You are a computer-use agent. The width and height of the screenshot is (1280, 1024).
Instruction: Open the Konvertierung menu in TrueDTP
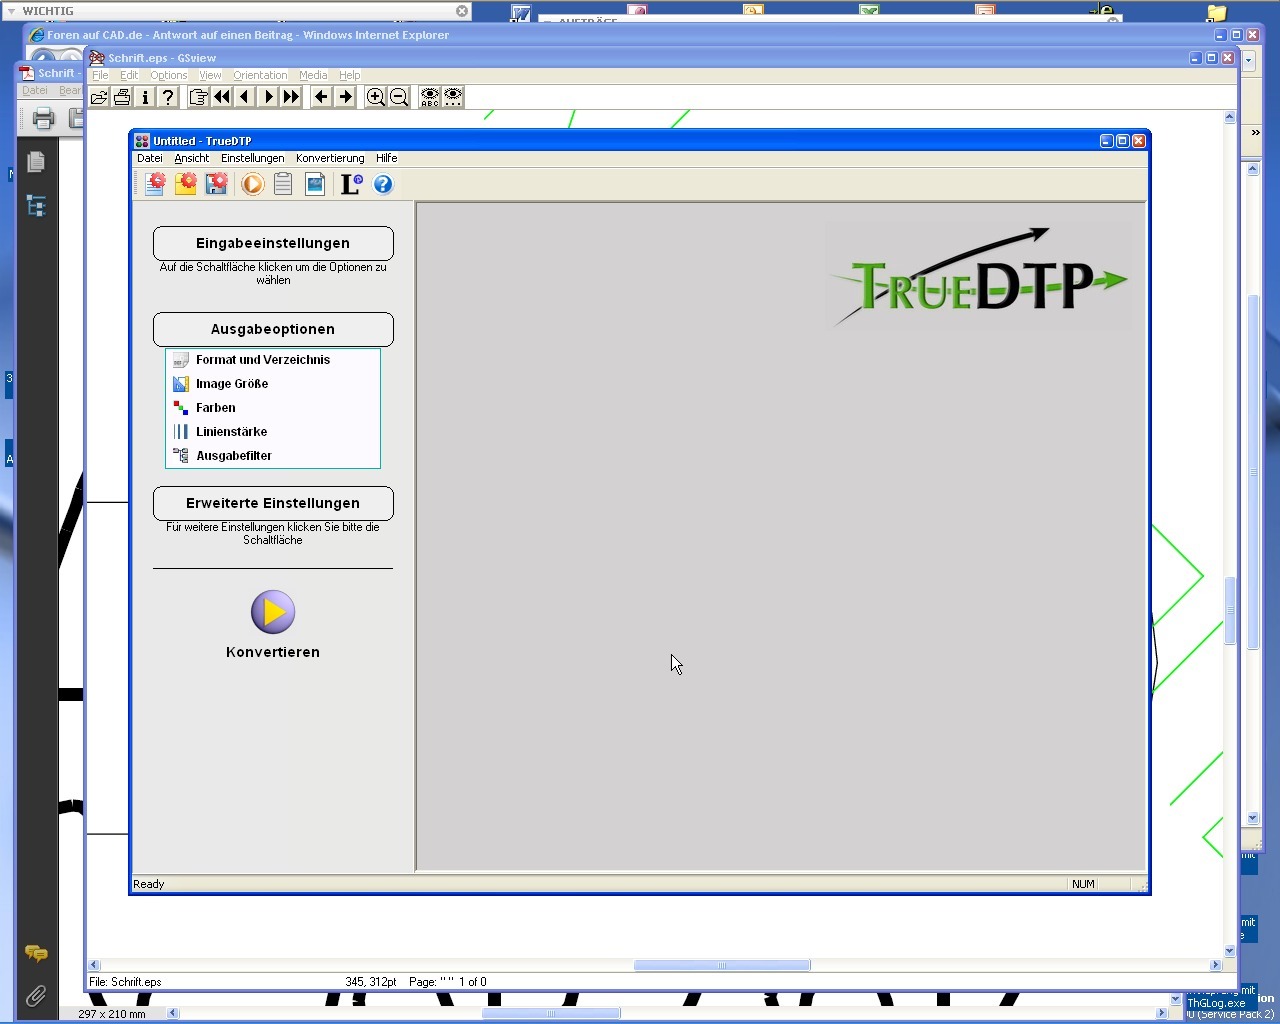[x=330, y=158]
